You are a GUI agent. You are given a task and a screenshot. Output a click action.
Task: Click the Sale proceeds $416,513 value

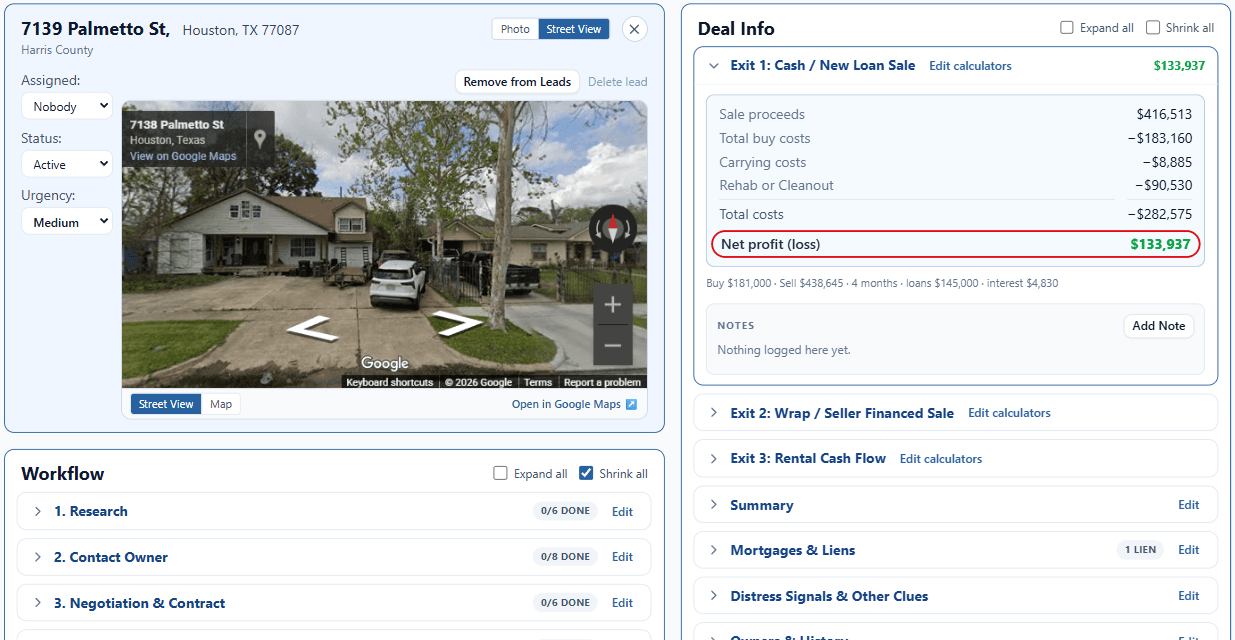(1164, 114)
